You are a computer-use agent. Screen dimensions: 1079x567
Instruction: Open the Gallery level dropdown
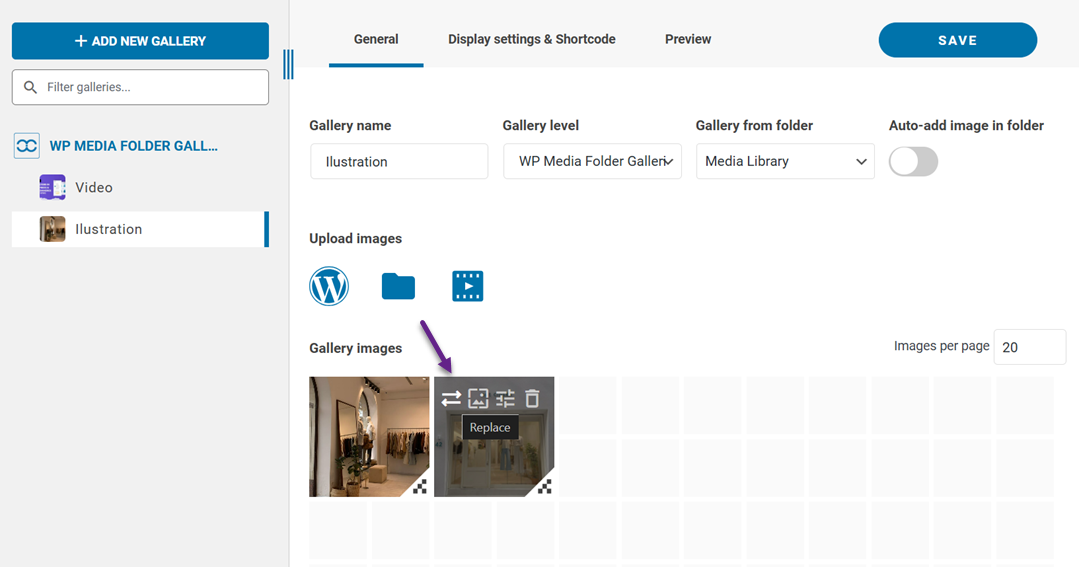pyautogui.click(x=592, y=162)
